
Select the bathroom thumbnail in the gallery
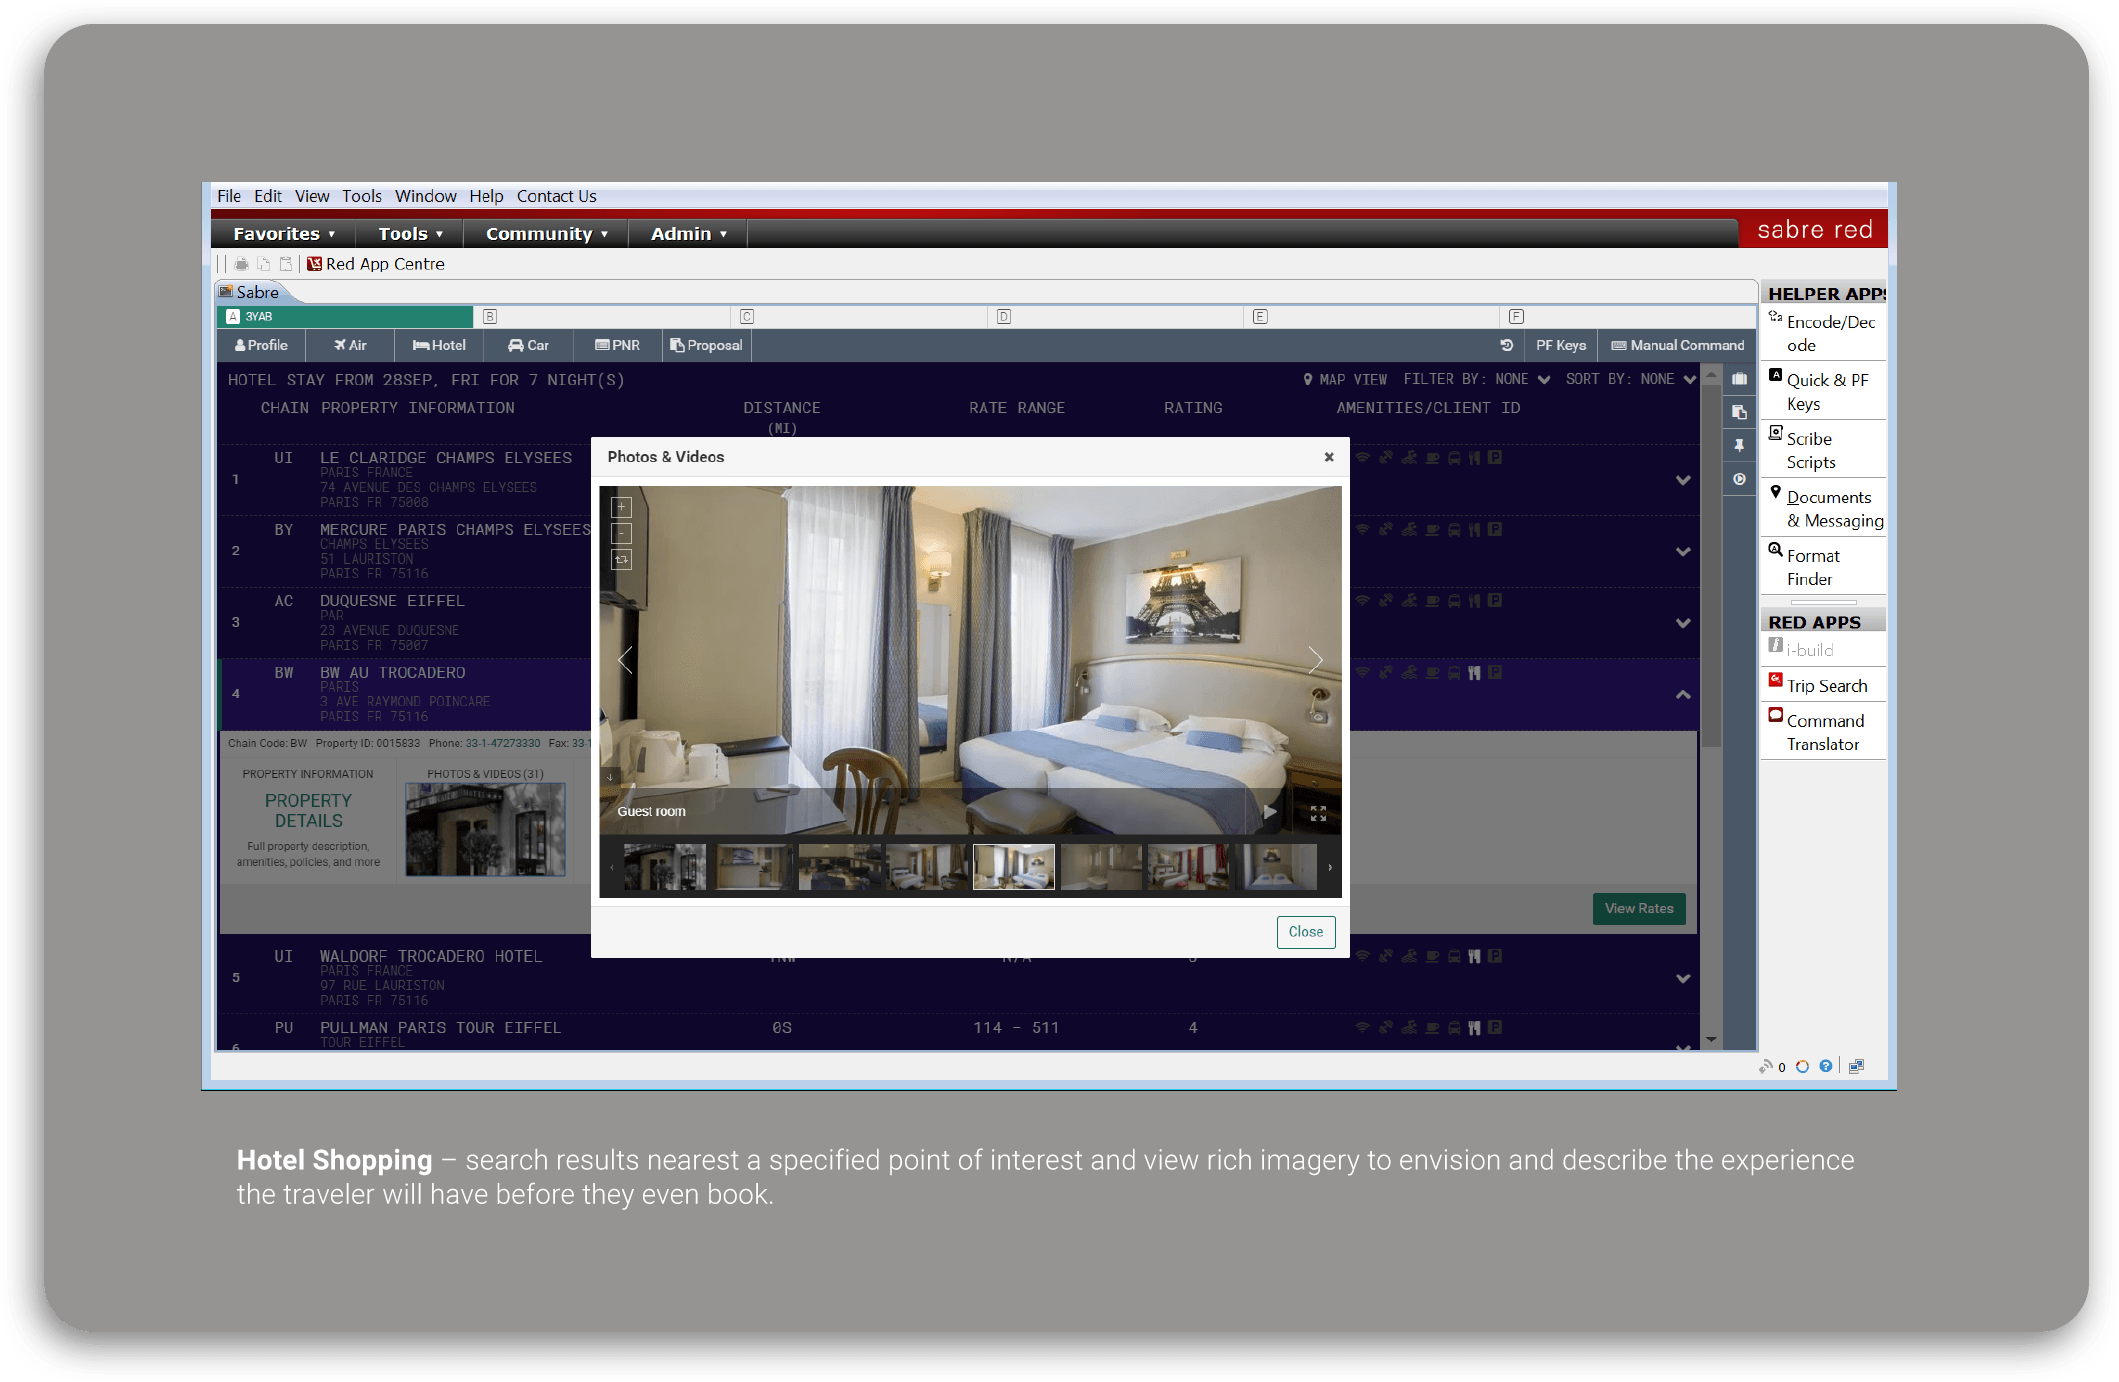(1101, 867)
